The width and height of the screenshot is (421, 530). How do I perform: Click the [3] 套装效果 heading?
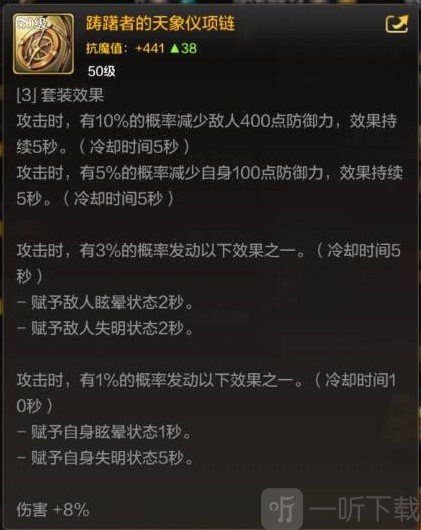(x=60, y=95)
